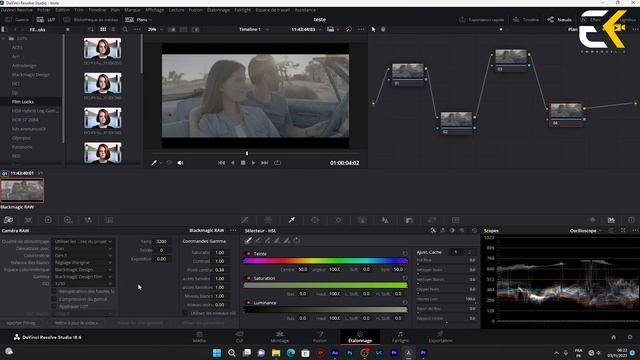Open the Balance des blancs dropdown
This screenshot has width=640, height=360.
(83, 262)
